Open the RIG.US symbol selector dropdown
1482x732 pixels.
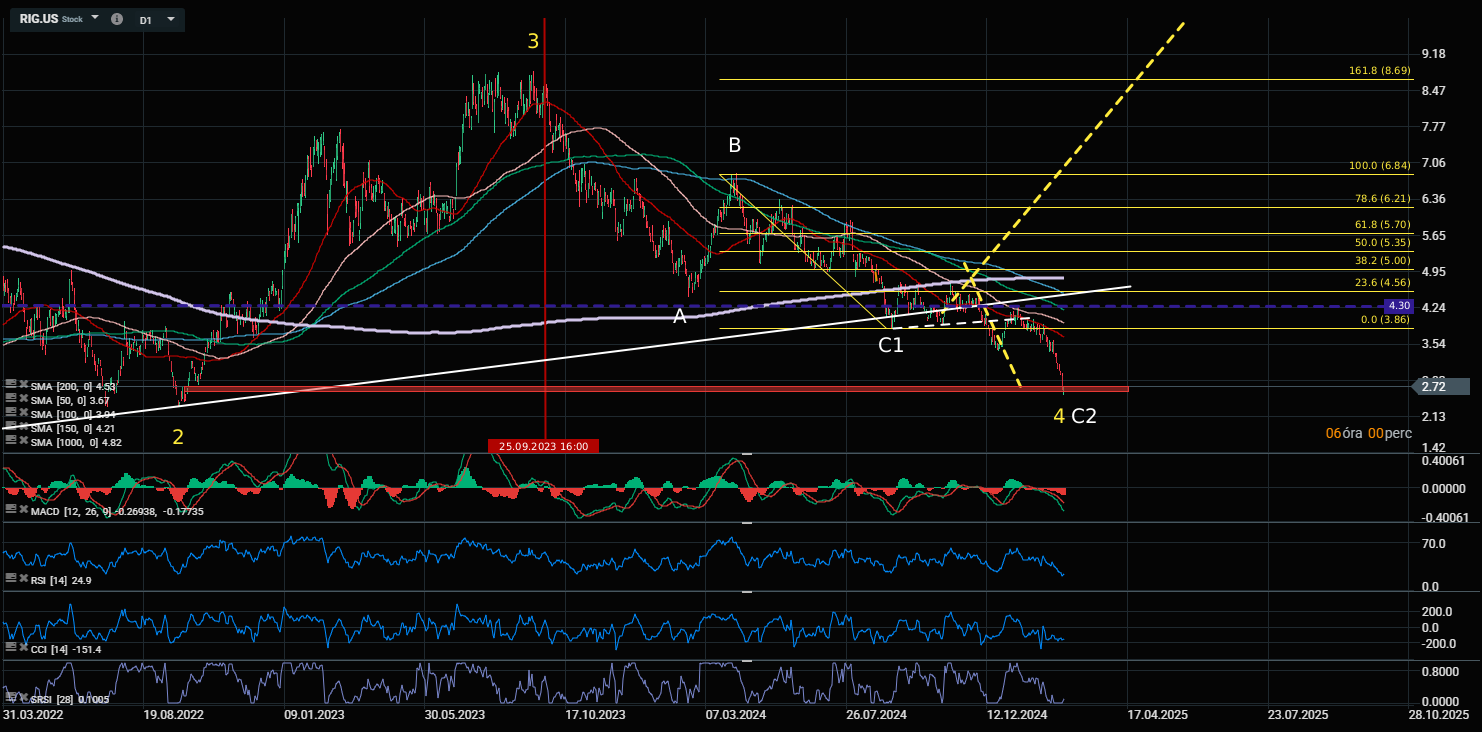coord(95,19)
